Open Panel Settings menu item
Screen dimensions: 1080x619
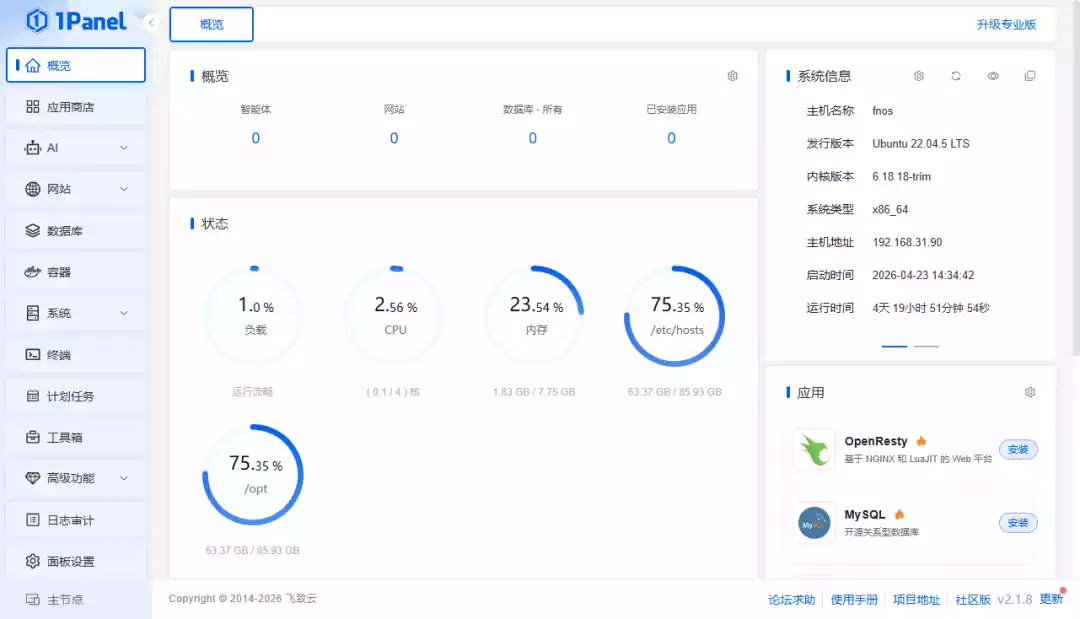[75, 562]
